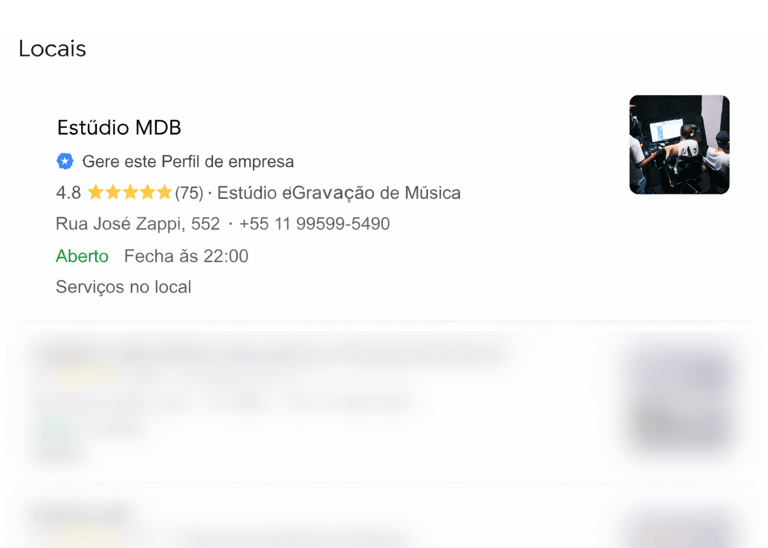Expand hours at 'Fecha às 22:00'
The image size is (768, 548).
186,256
